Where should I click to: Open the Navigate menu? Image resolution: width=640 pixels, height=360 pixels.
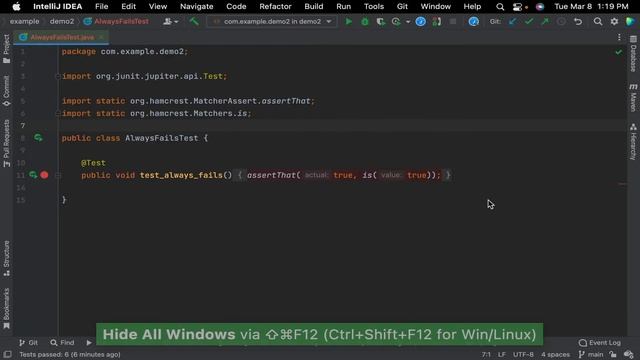pos(197,7)
